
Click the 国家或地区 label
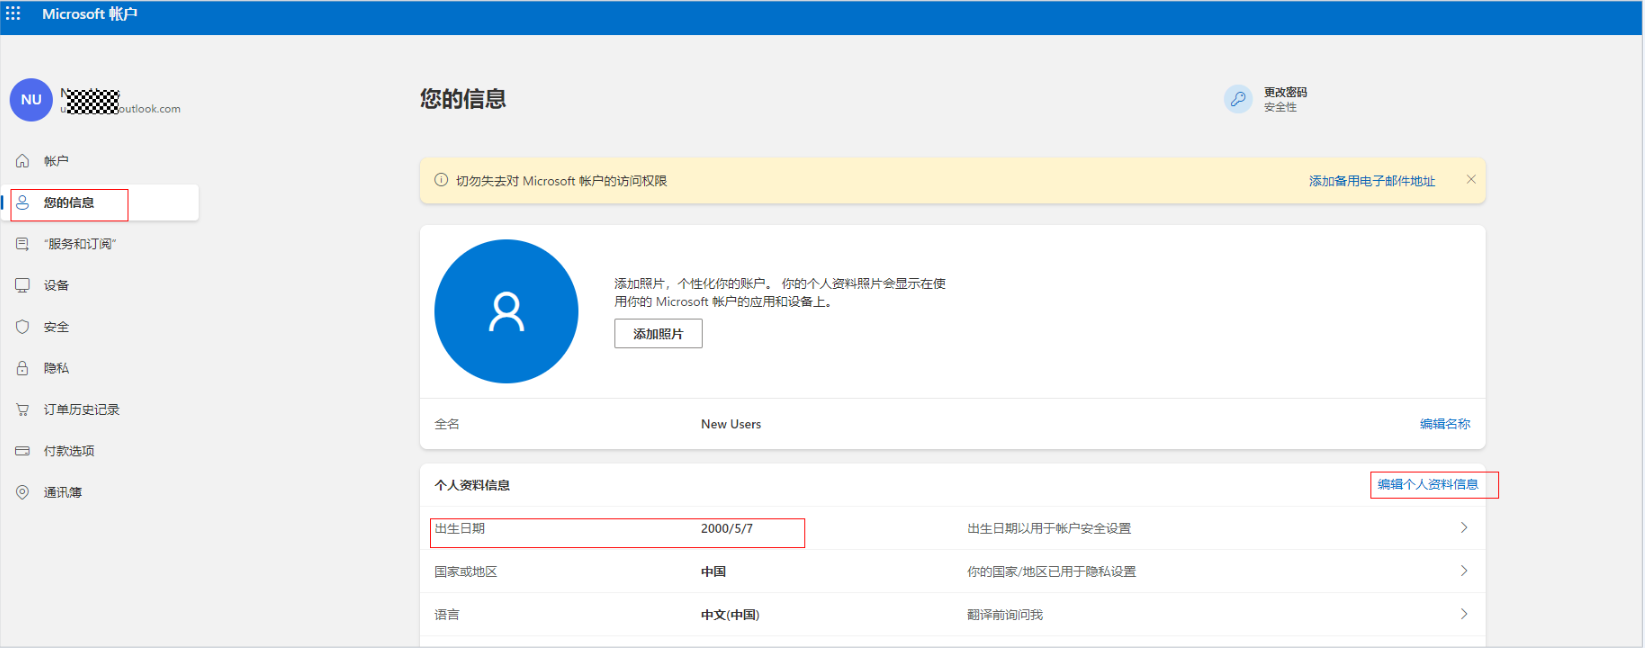466,572
